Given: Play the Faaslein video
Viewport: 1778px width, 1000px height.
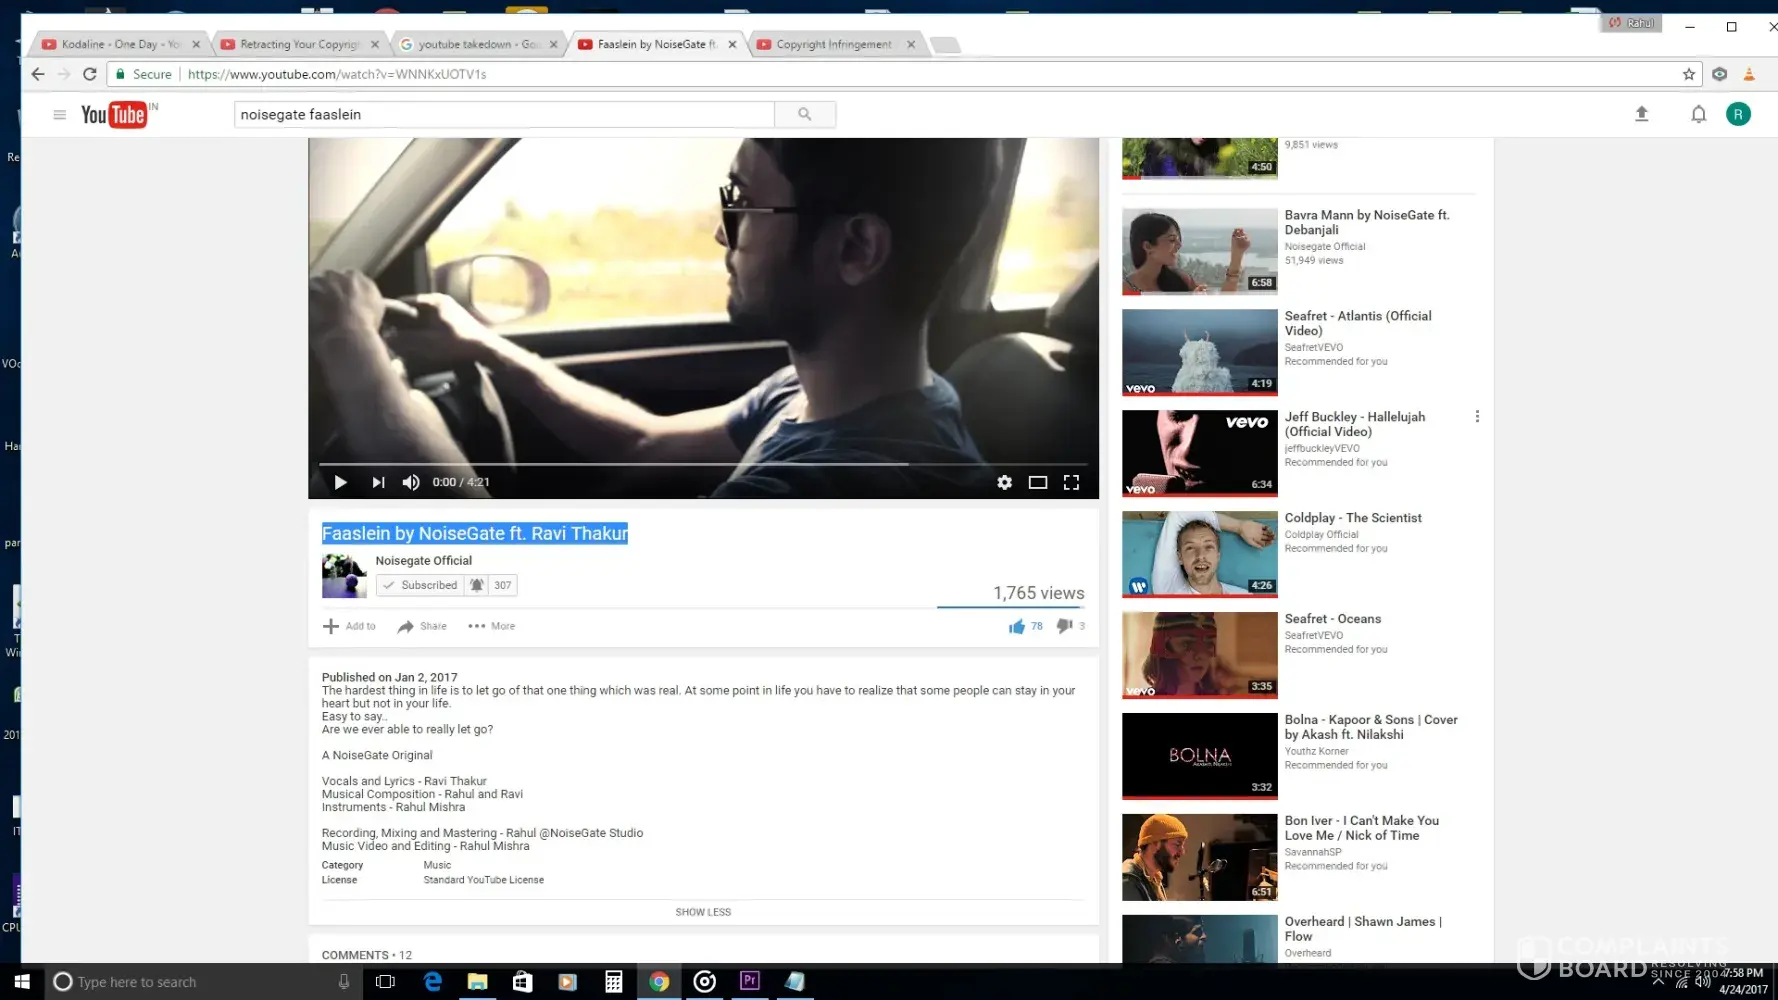Looking at the screenshot, I should (x=340, y=483).
